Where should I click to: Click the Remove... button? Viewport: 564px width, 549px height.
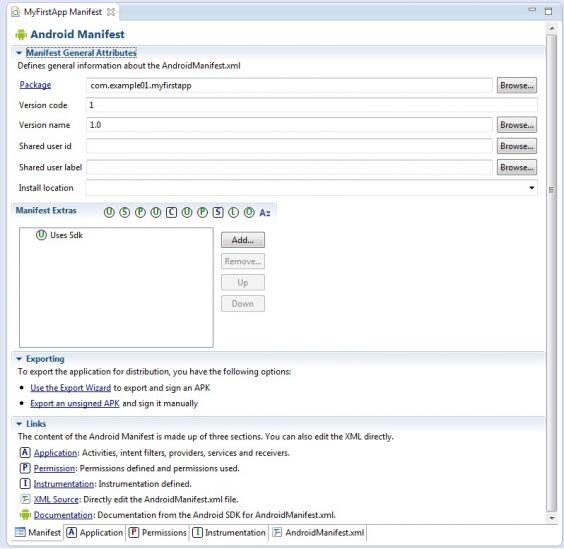[243, 261]
